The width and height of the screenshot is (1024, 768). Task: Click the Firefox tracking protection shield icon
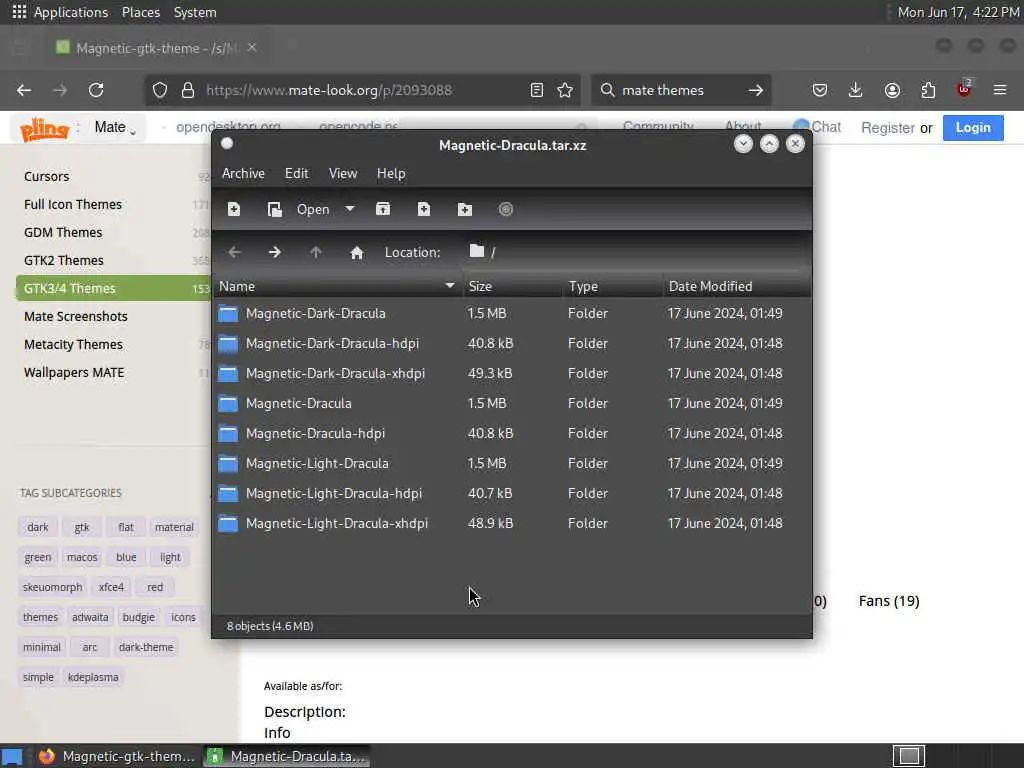(160, 90)
